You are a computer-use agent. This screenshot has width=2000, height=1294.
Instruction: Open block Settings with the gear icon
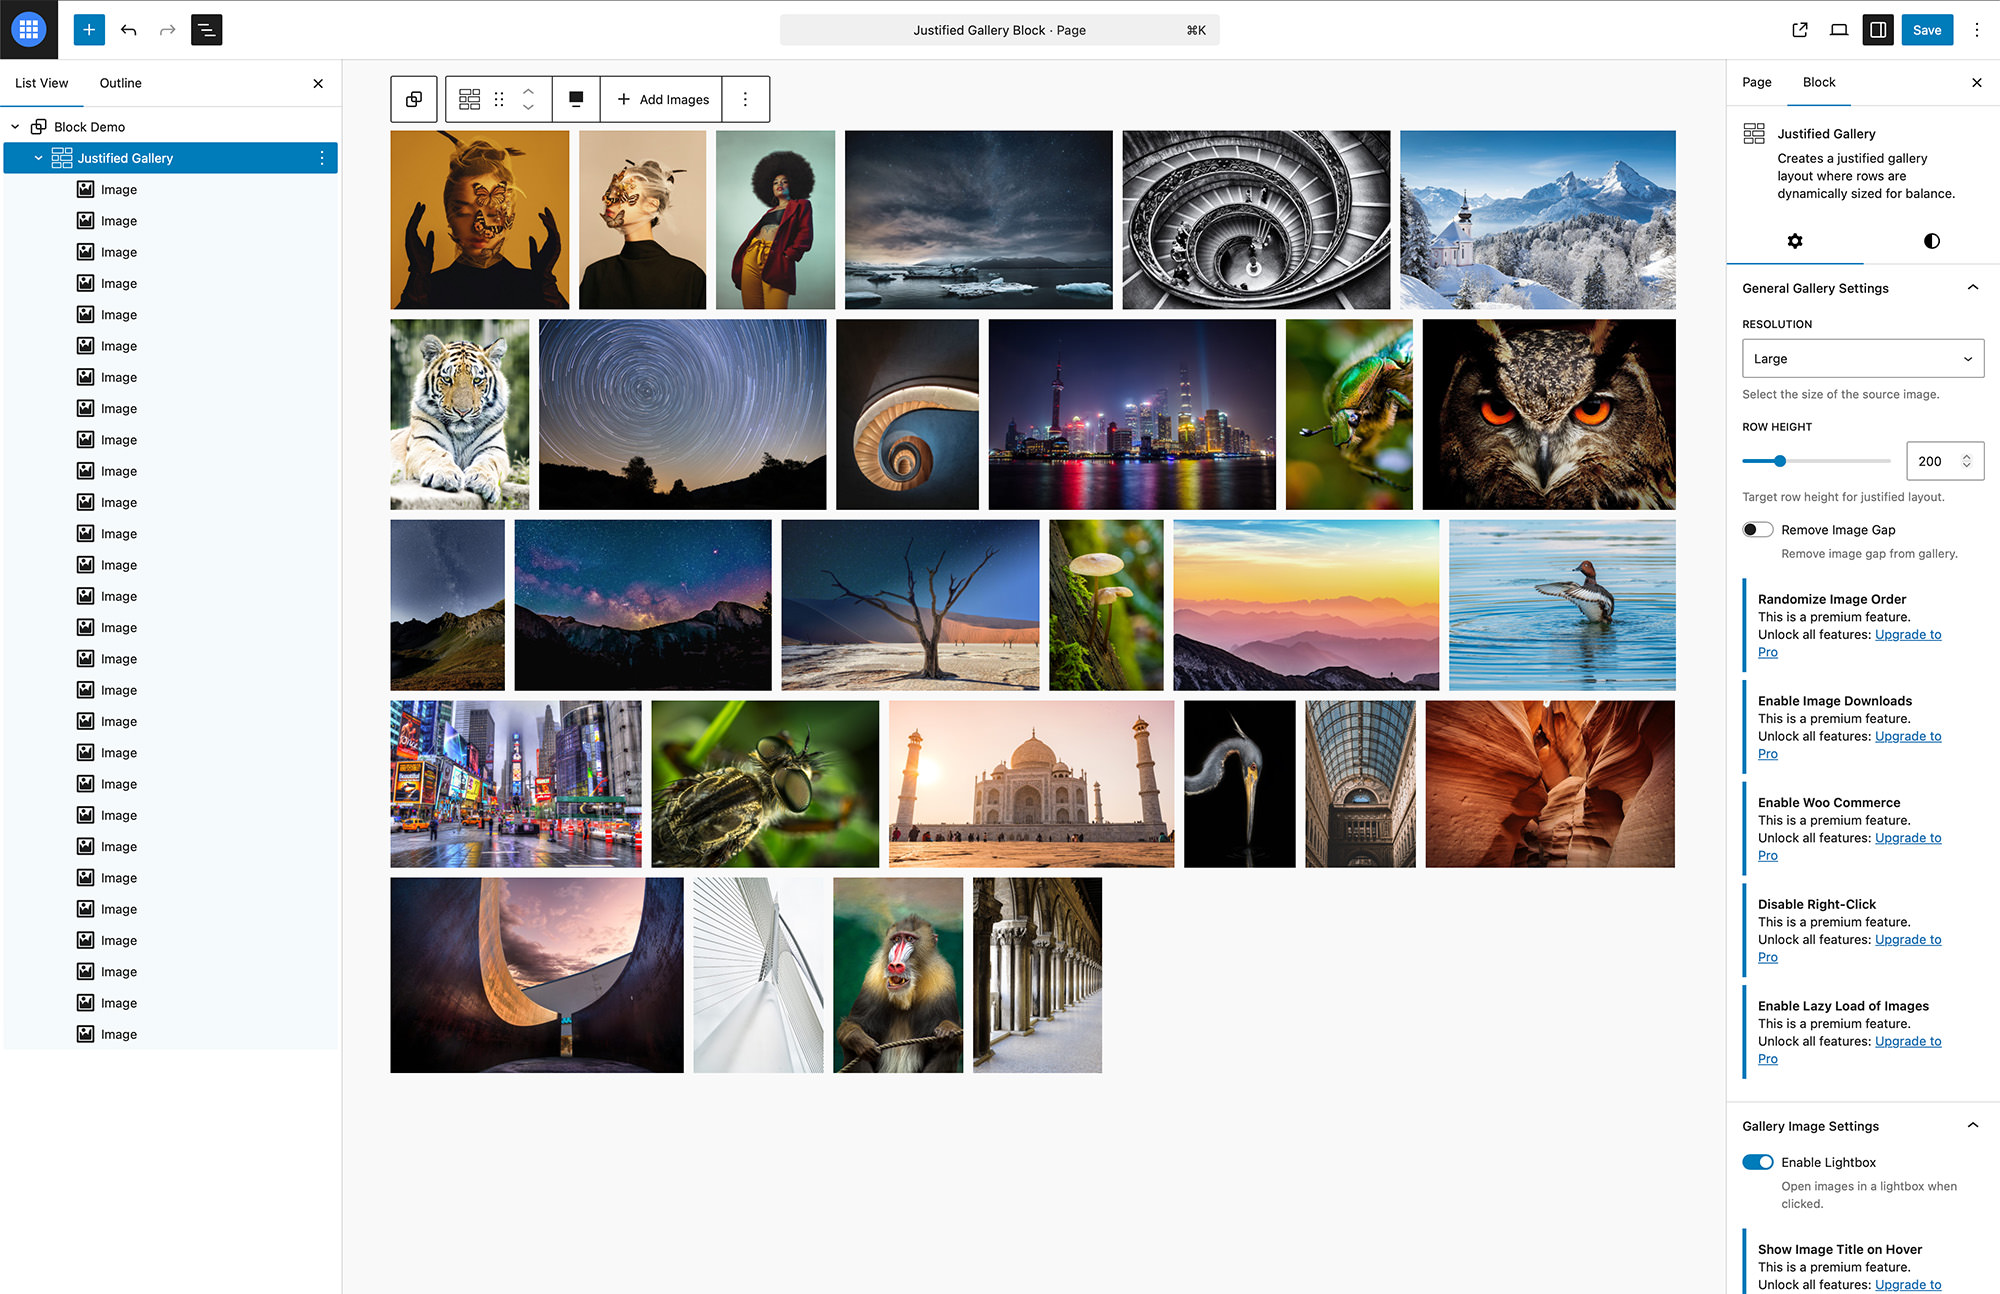click(x=1795, y=241)
